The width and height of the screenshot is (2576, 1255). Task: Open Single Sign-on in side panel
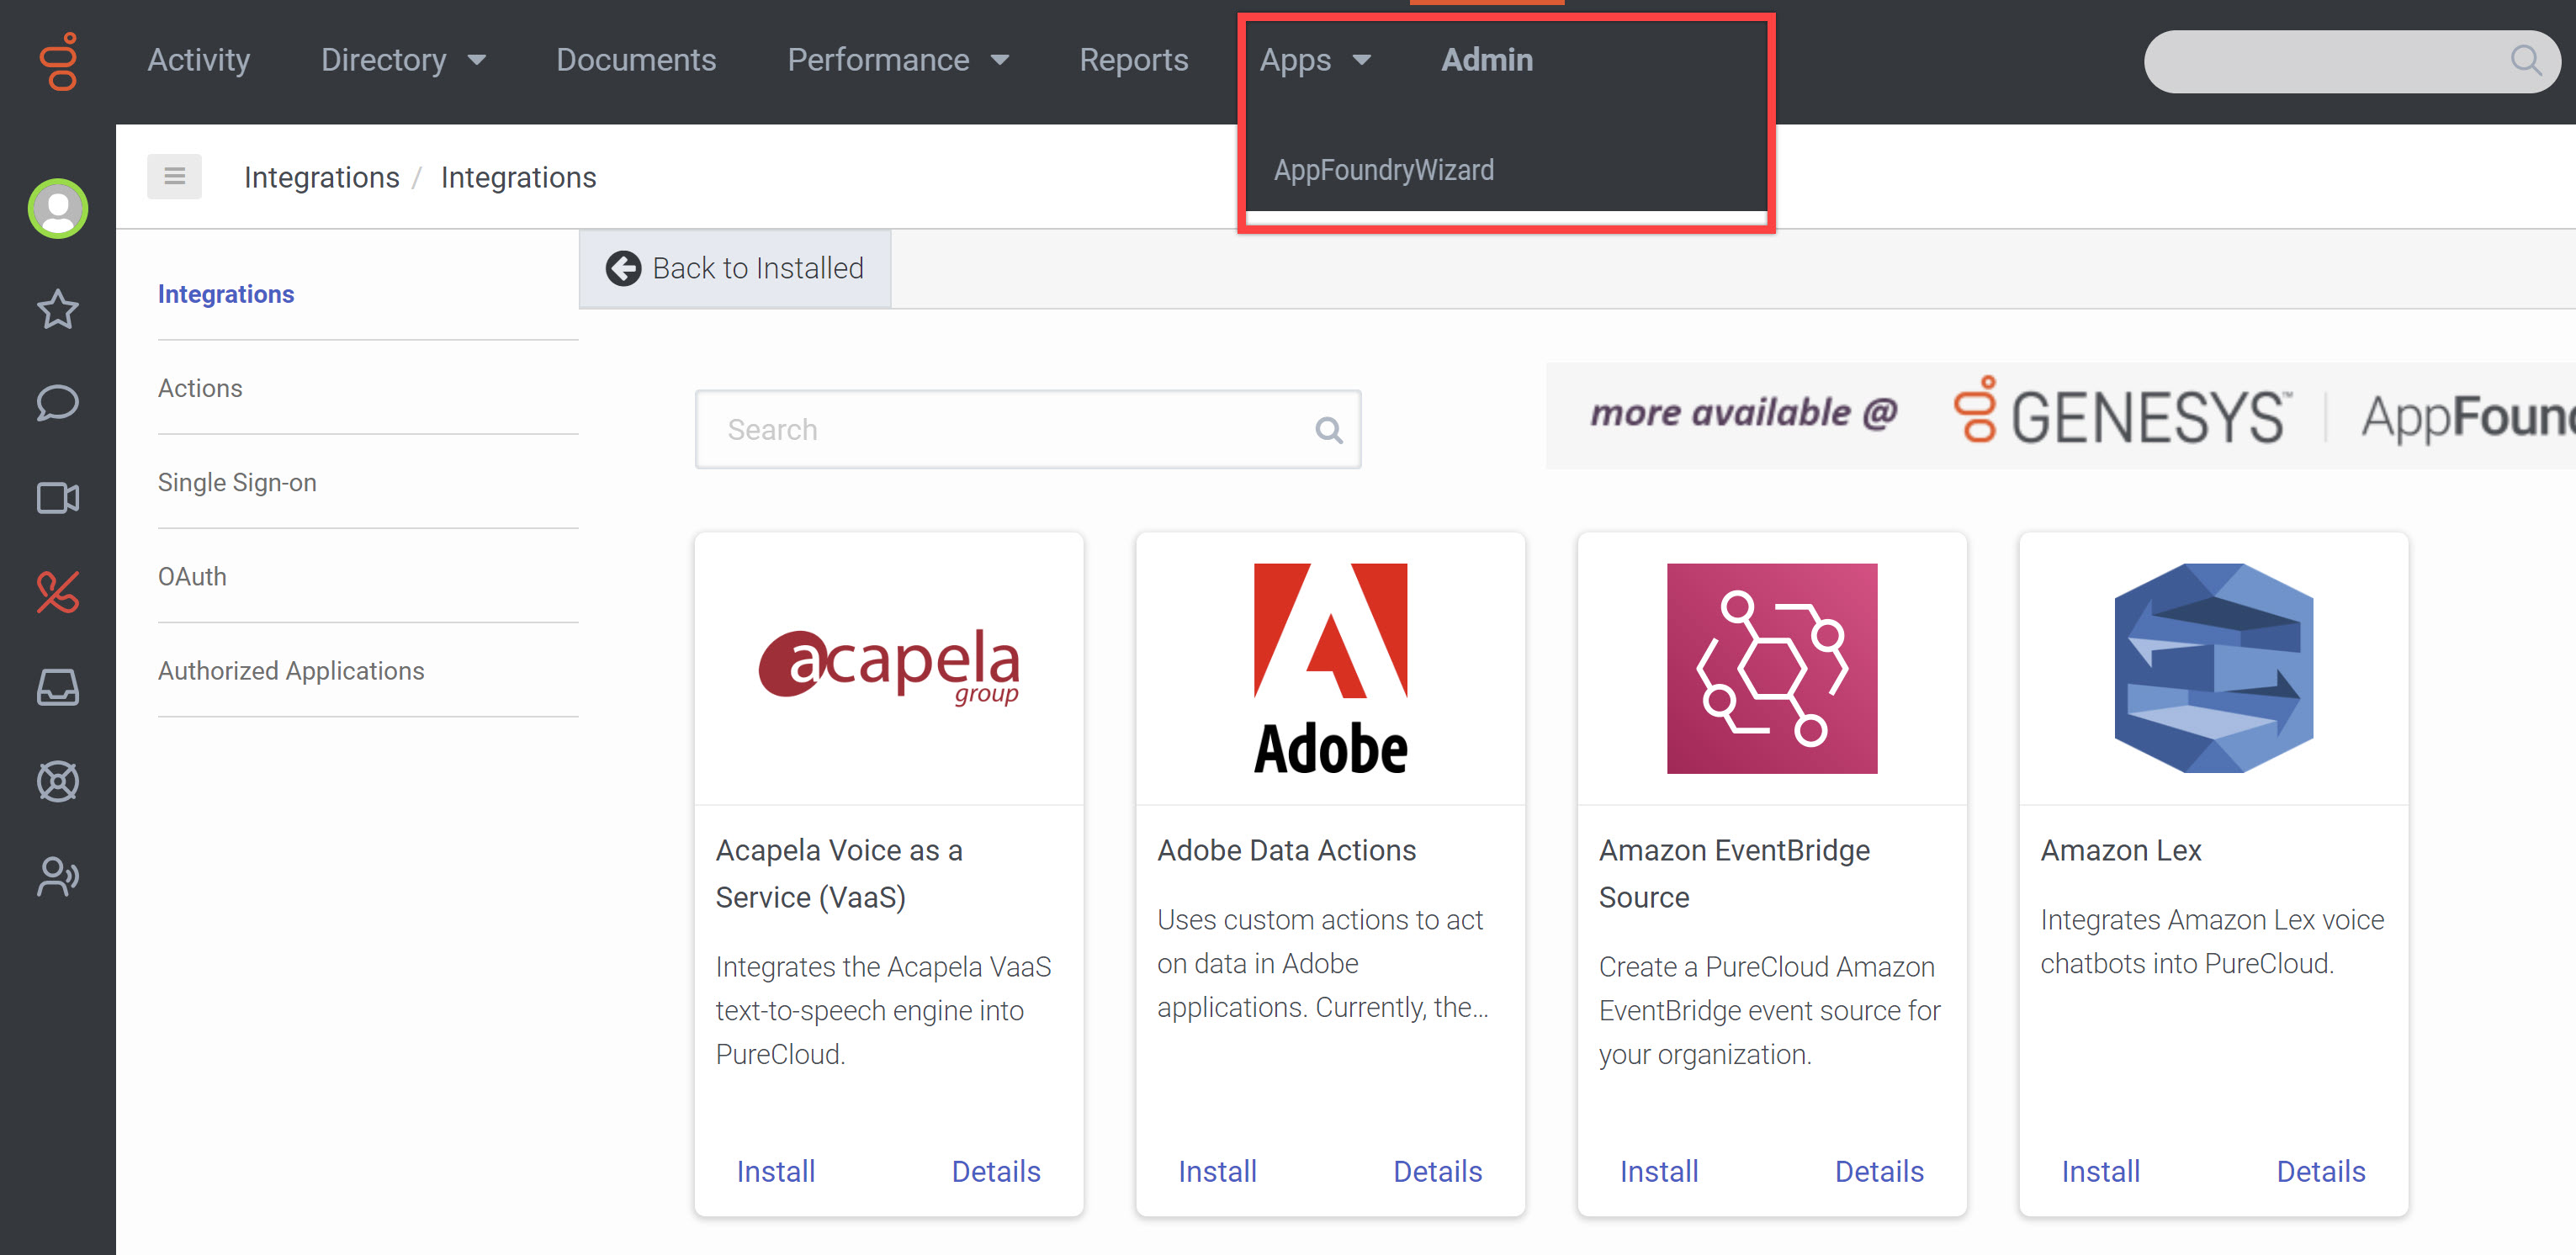pyautogui.click(x=237, y=482)
